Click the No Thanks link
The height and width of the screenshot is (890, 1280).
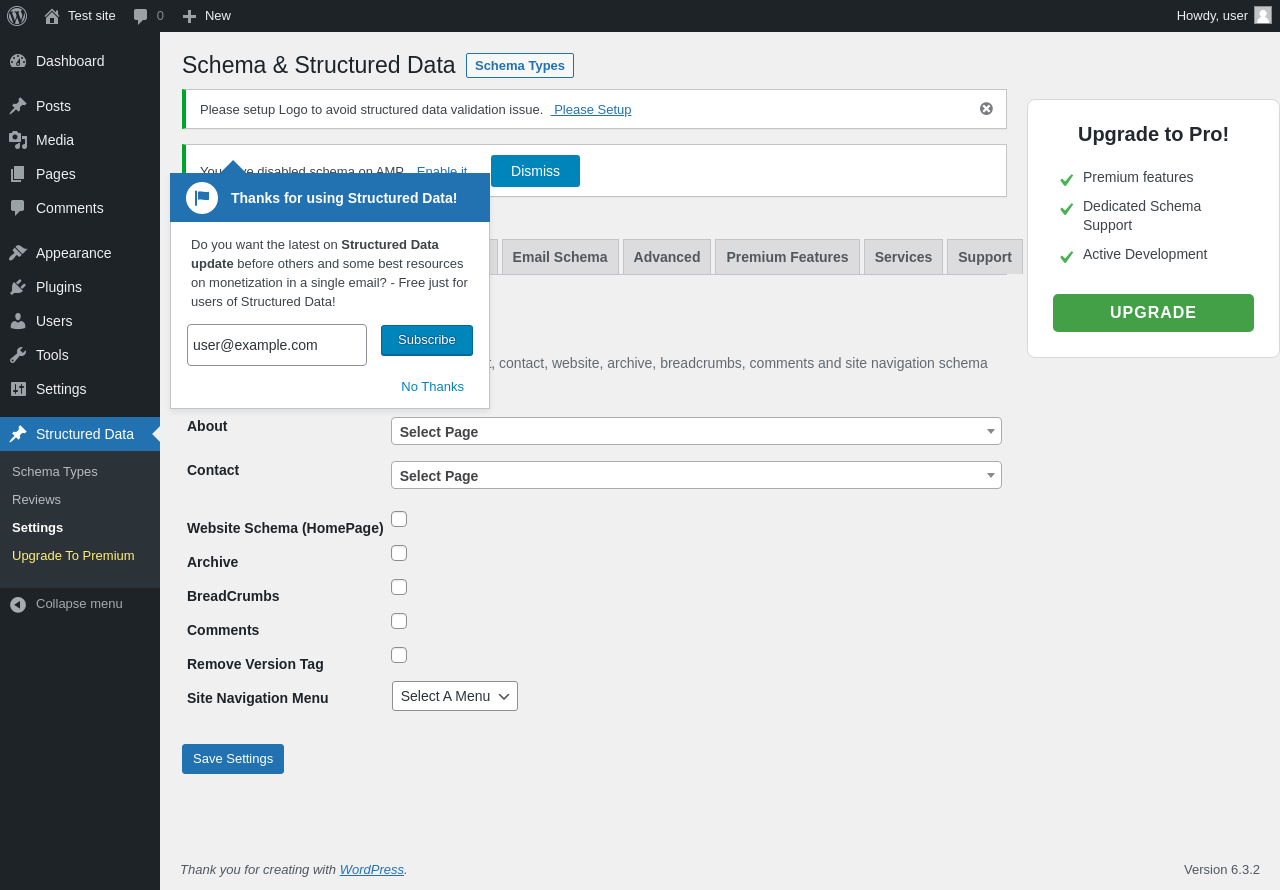432,386
